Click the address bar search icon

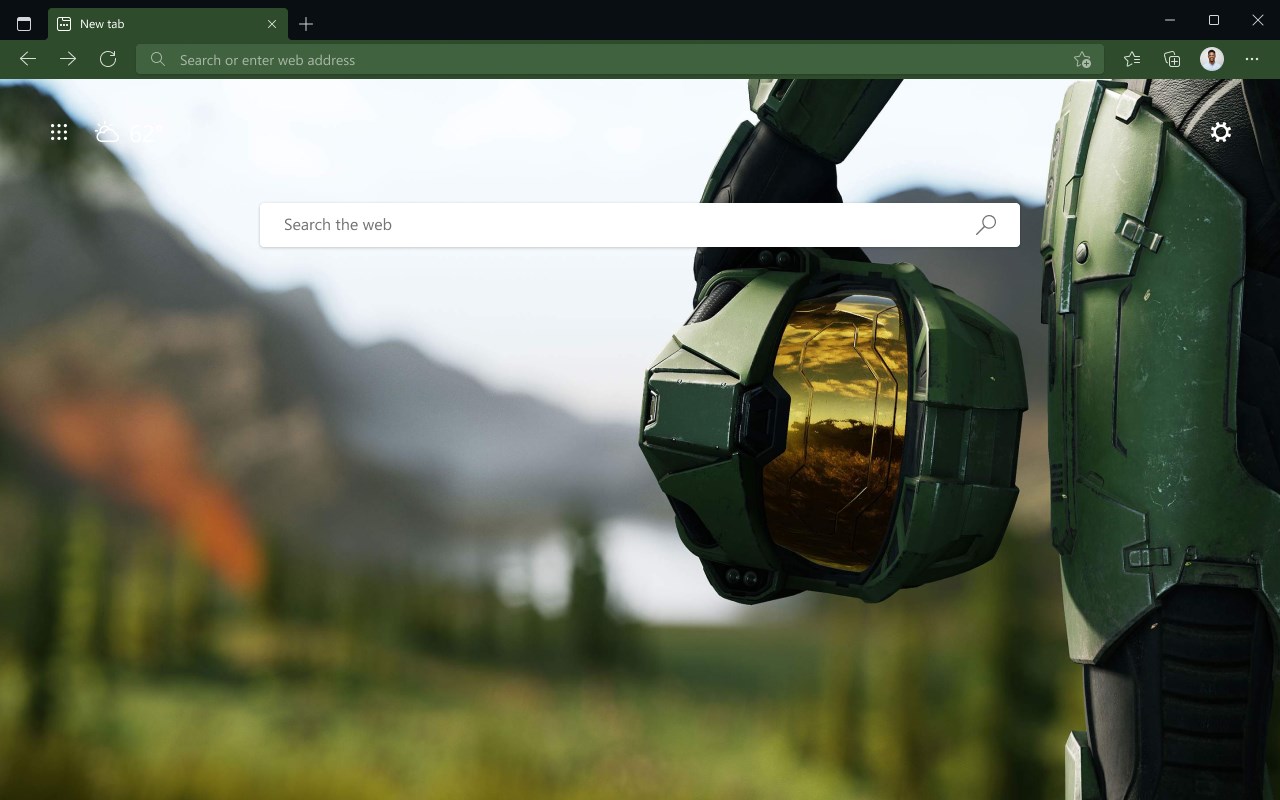(x=158, y=60)
